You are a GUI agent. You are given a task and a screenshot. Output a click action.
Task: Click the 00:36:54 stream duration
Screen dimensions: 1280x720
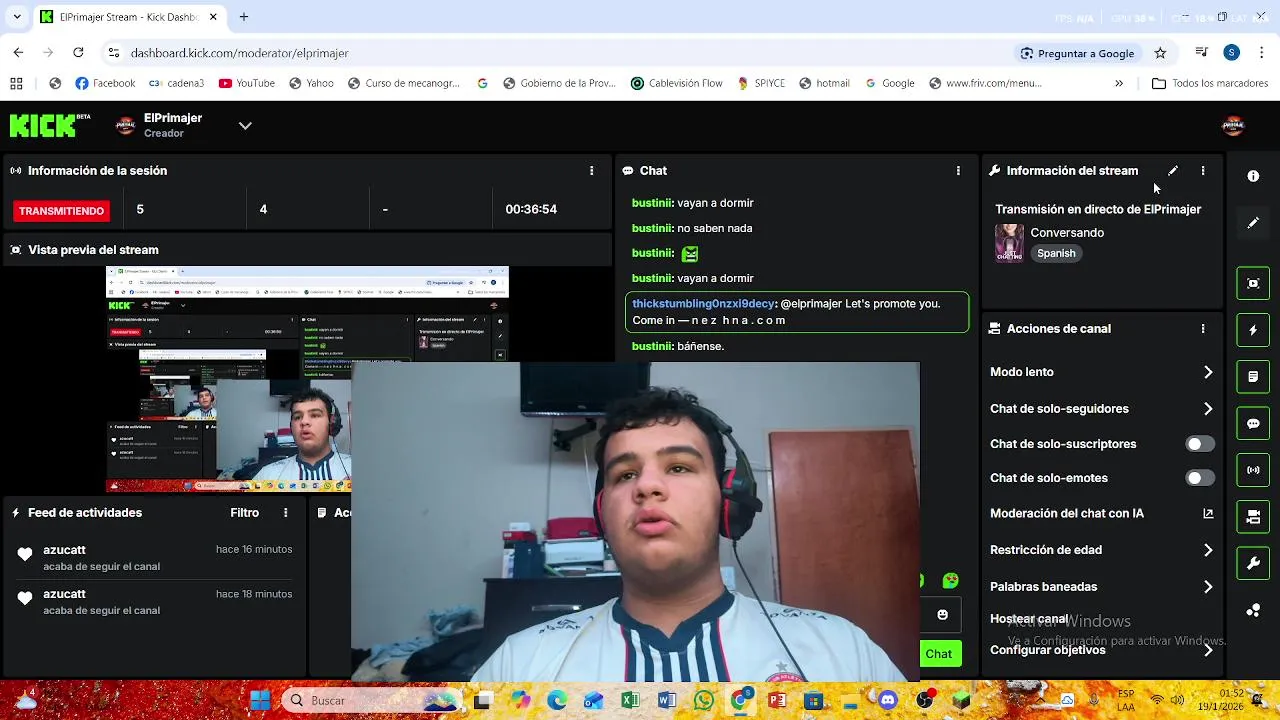coord(531,209)
